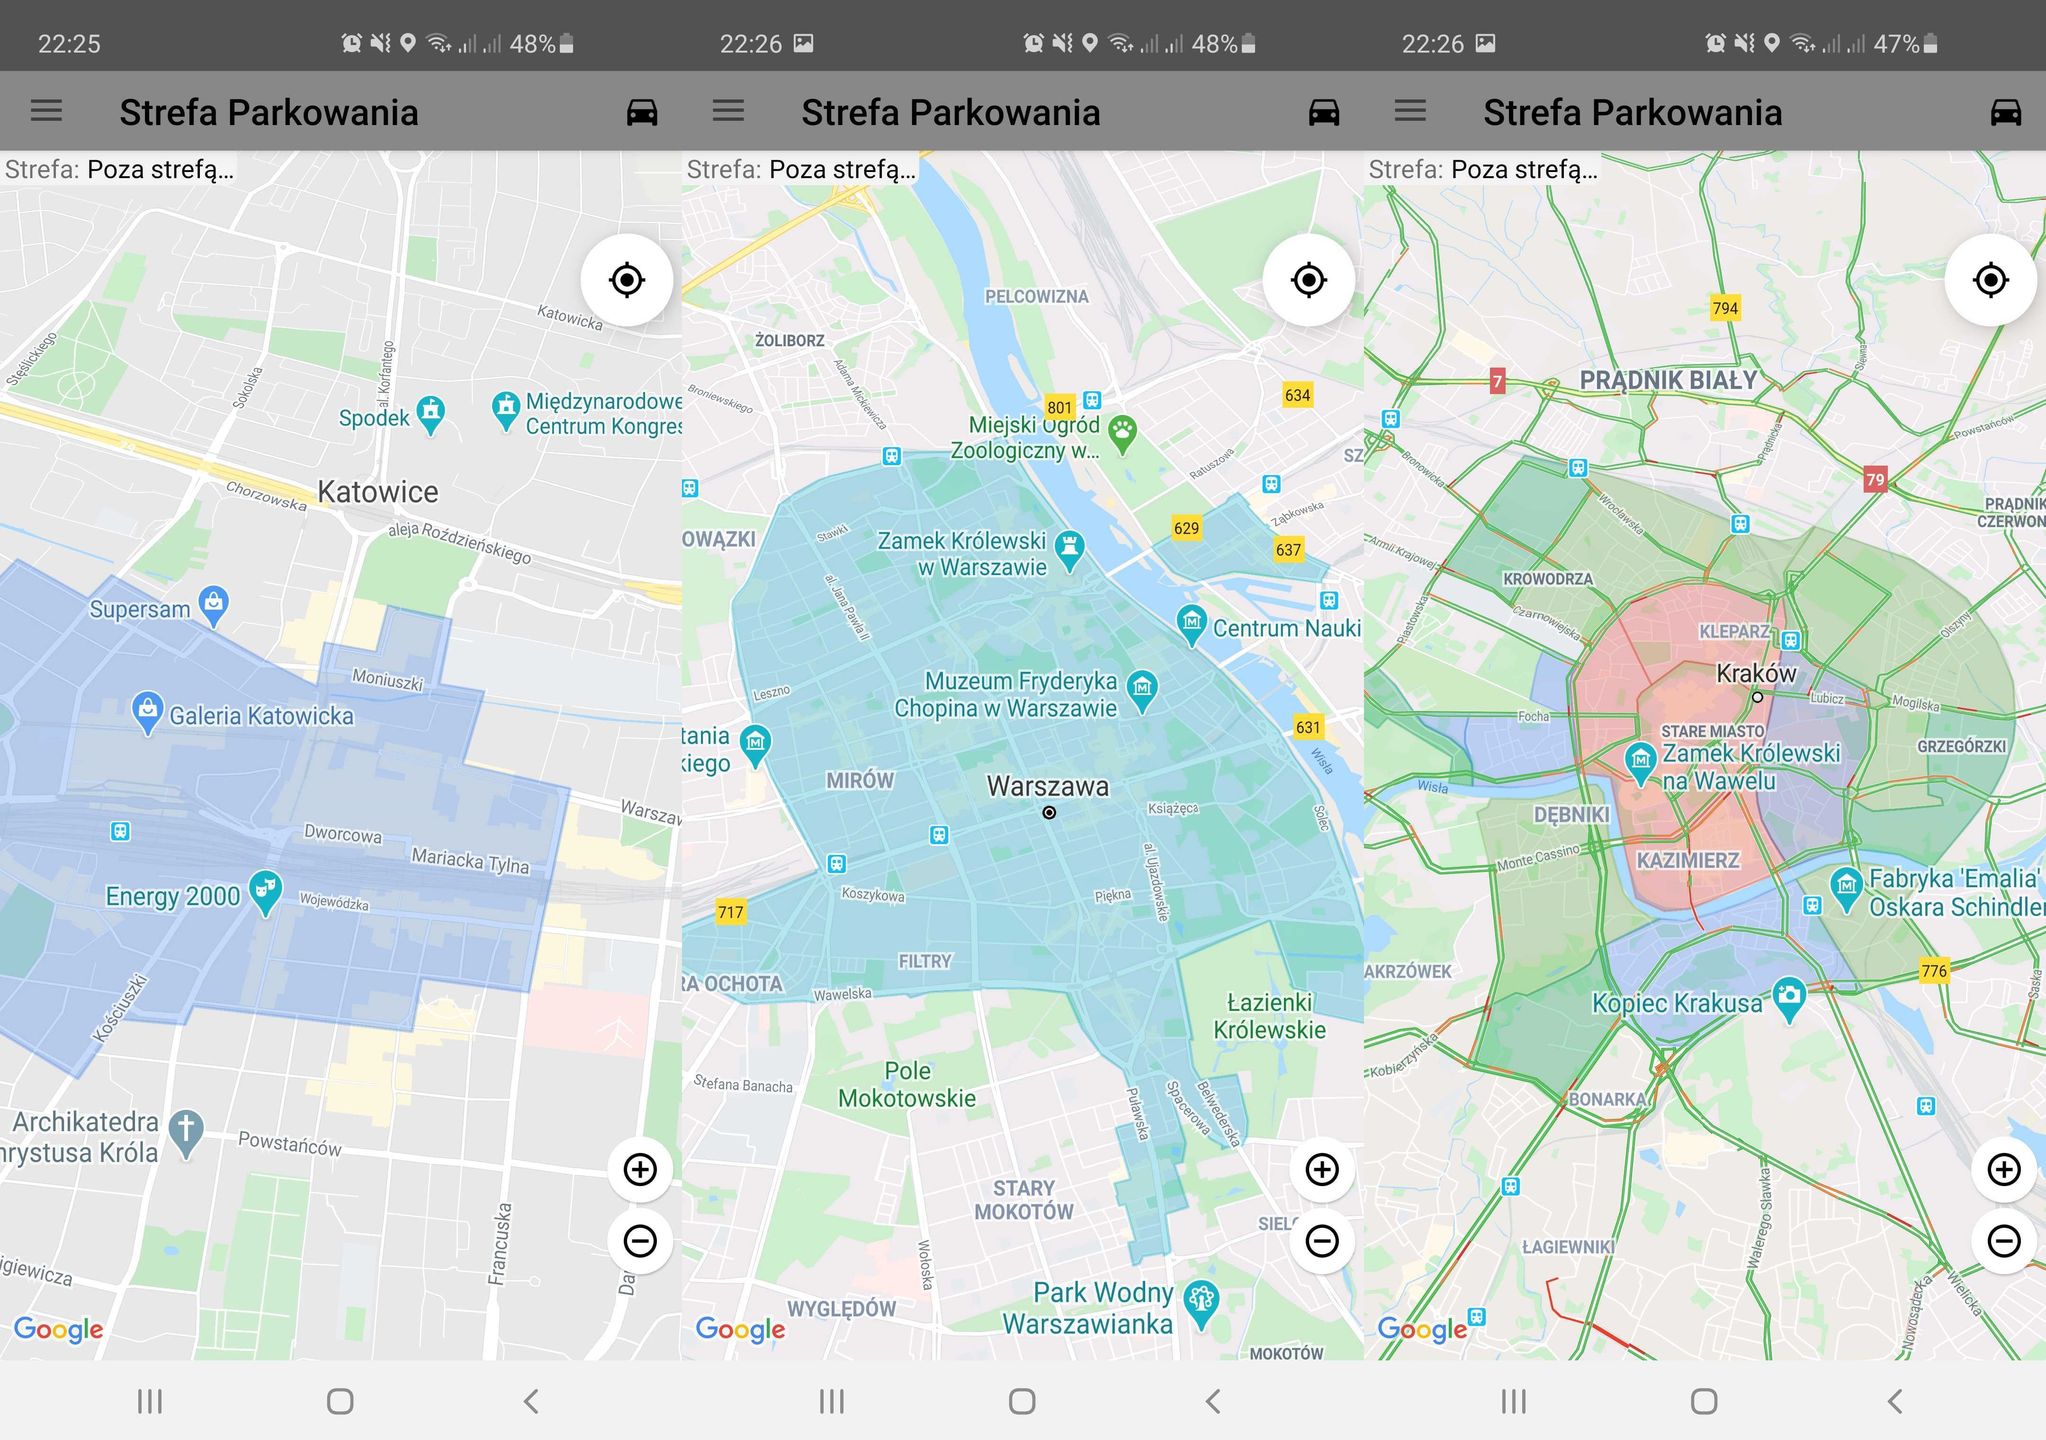Select Zamek Królewski w Warszawie marker
The height and width of the screenshot is (1440, 2046).
[x=1069, y=549]
